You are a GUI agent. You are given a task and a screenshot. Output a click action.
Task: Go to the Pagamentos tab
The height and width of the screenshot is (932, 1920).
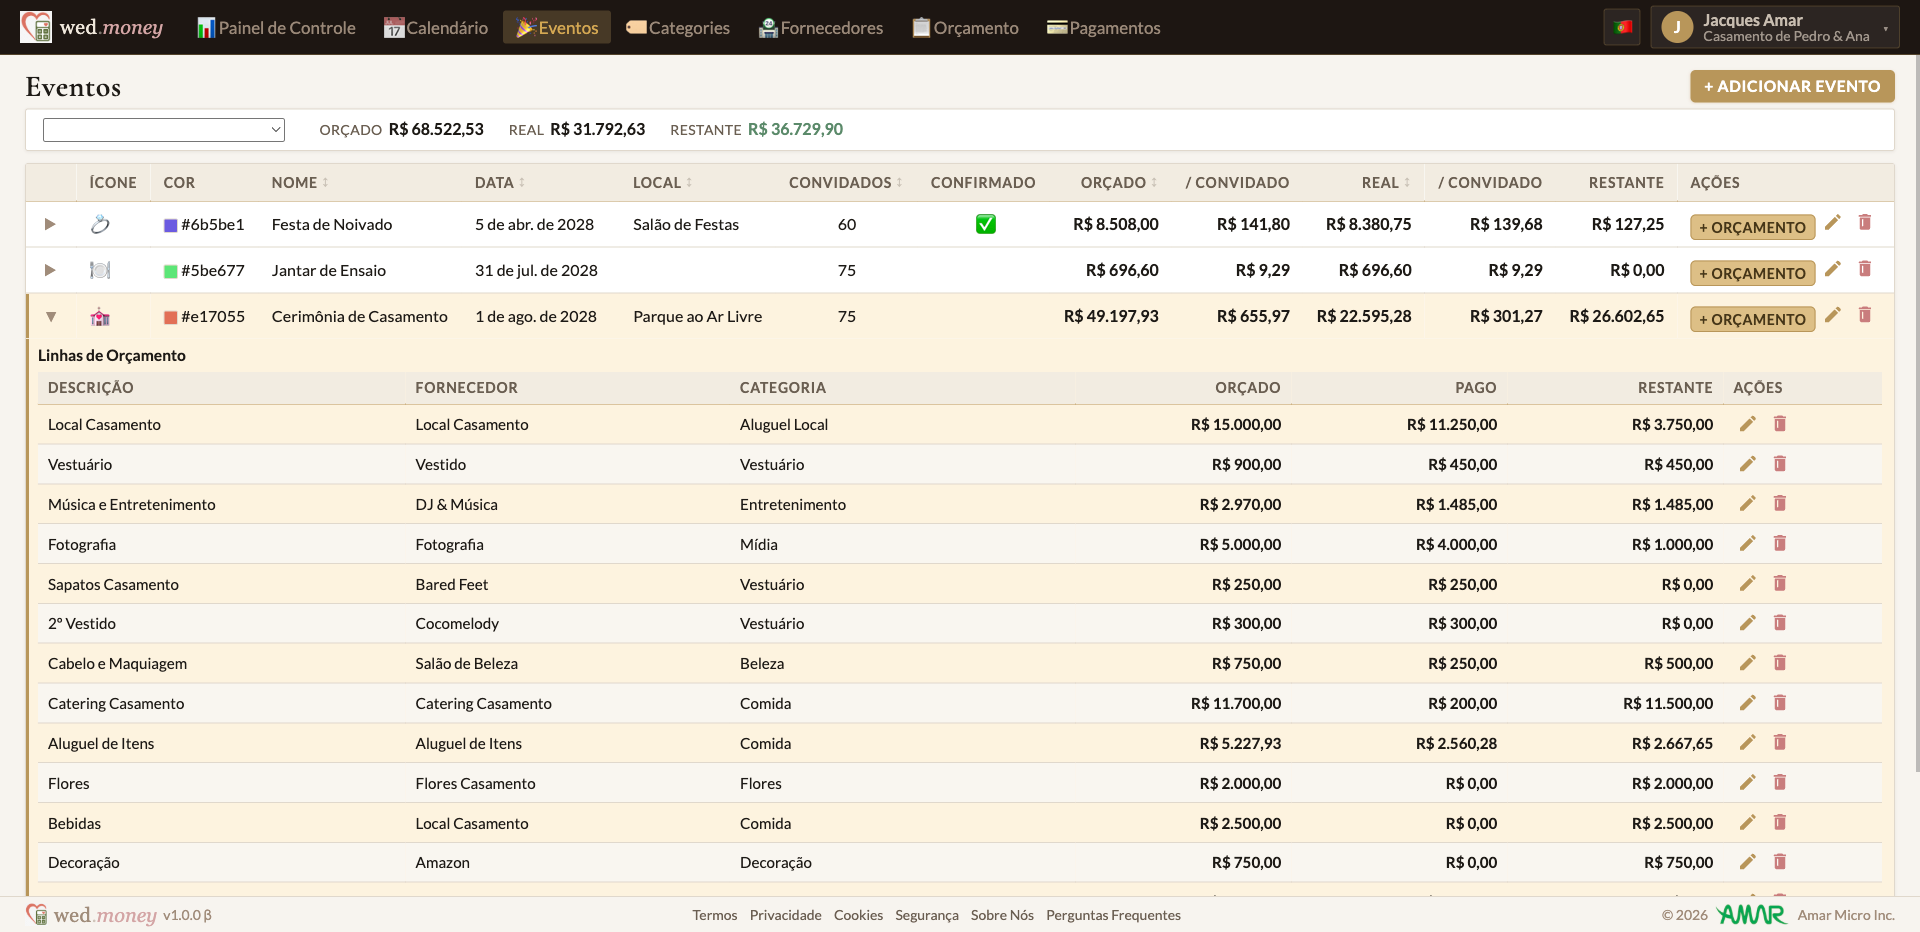click(1103, 28)
